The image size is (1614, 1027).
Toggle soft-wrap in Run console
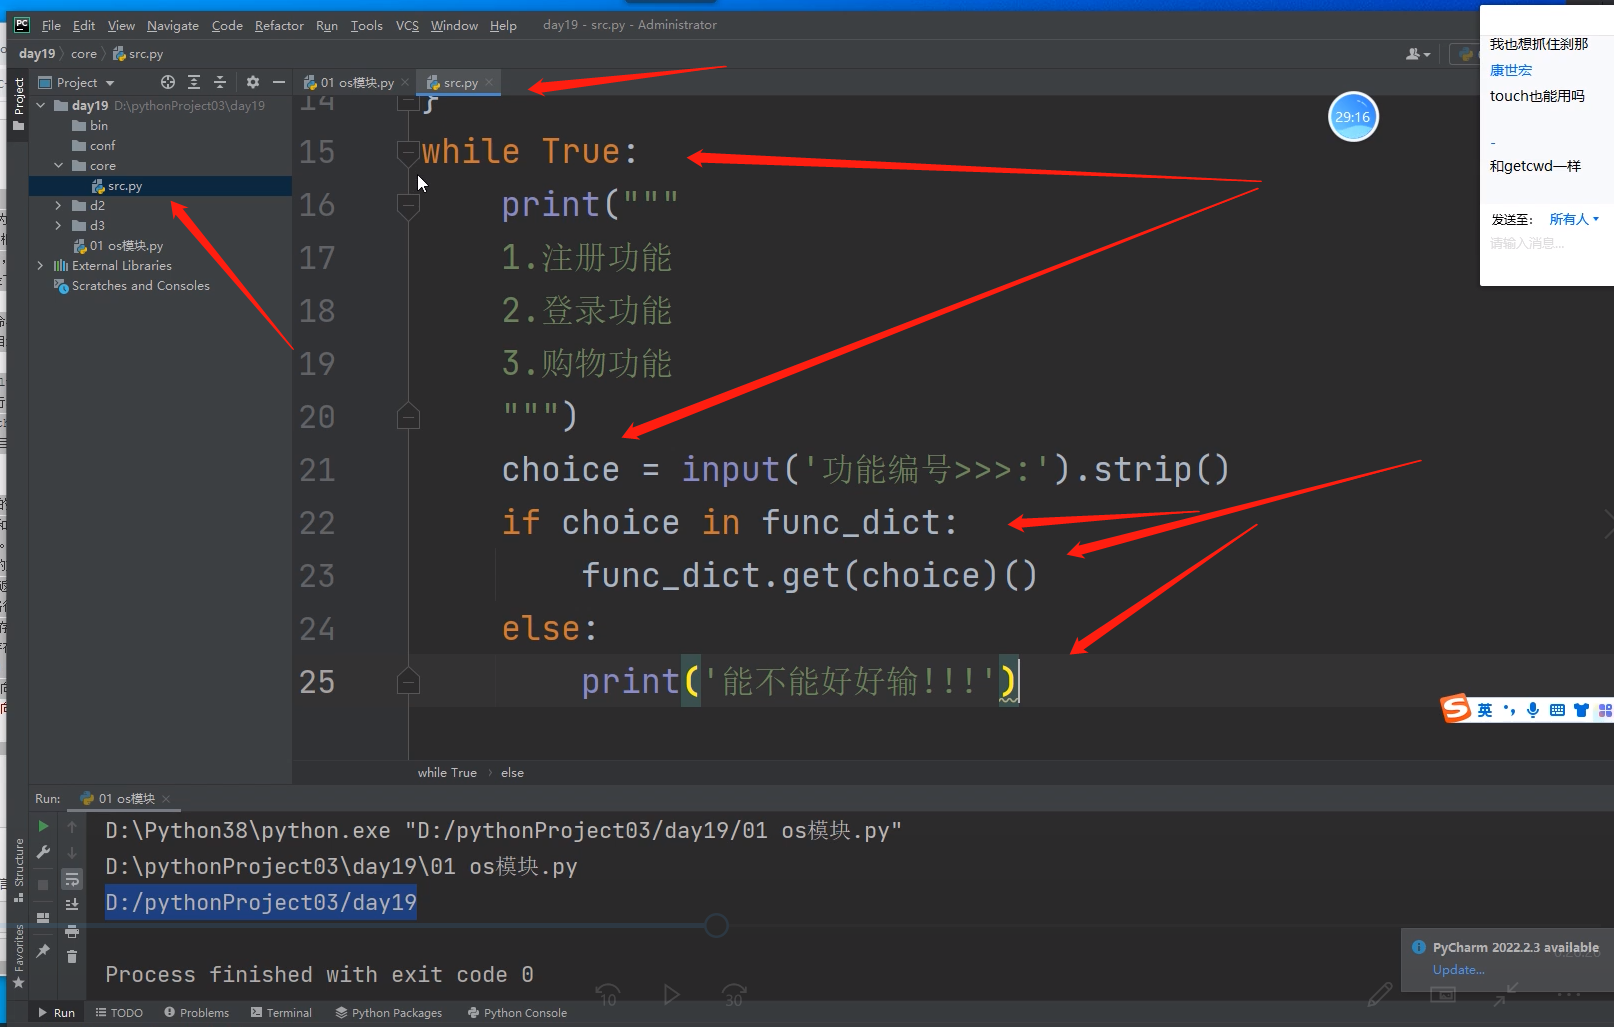tap(72, 879)
